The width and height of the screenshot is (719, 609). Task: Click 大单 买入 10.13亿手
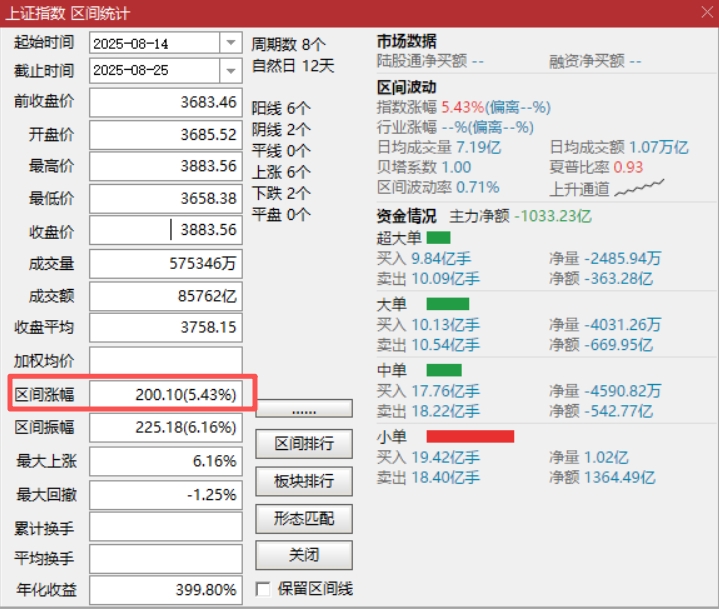428,325
